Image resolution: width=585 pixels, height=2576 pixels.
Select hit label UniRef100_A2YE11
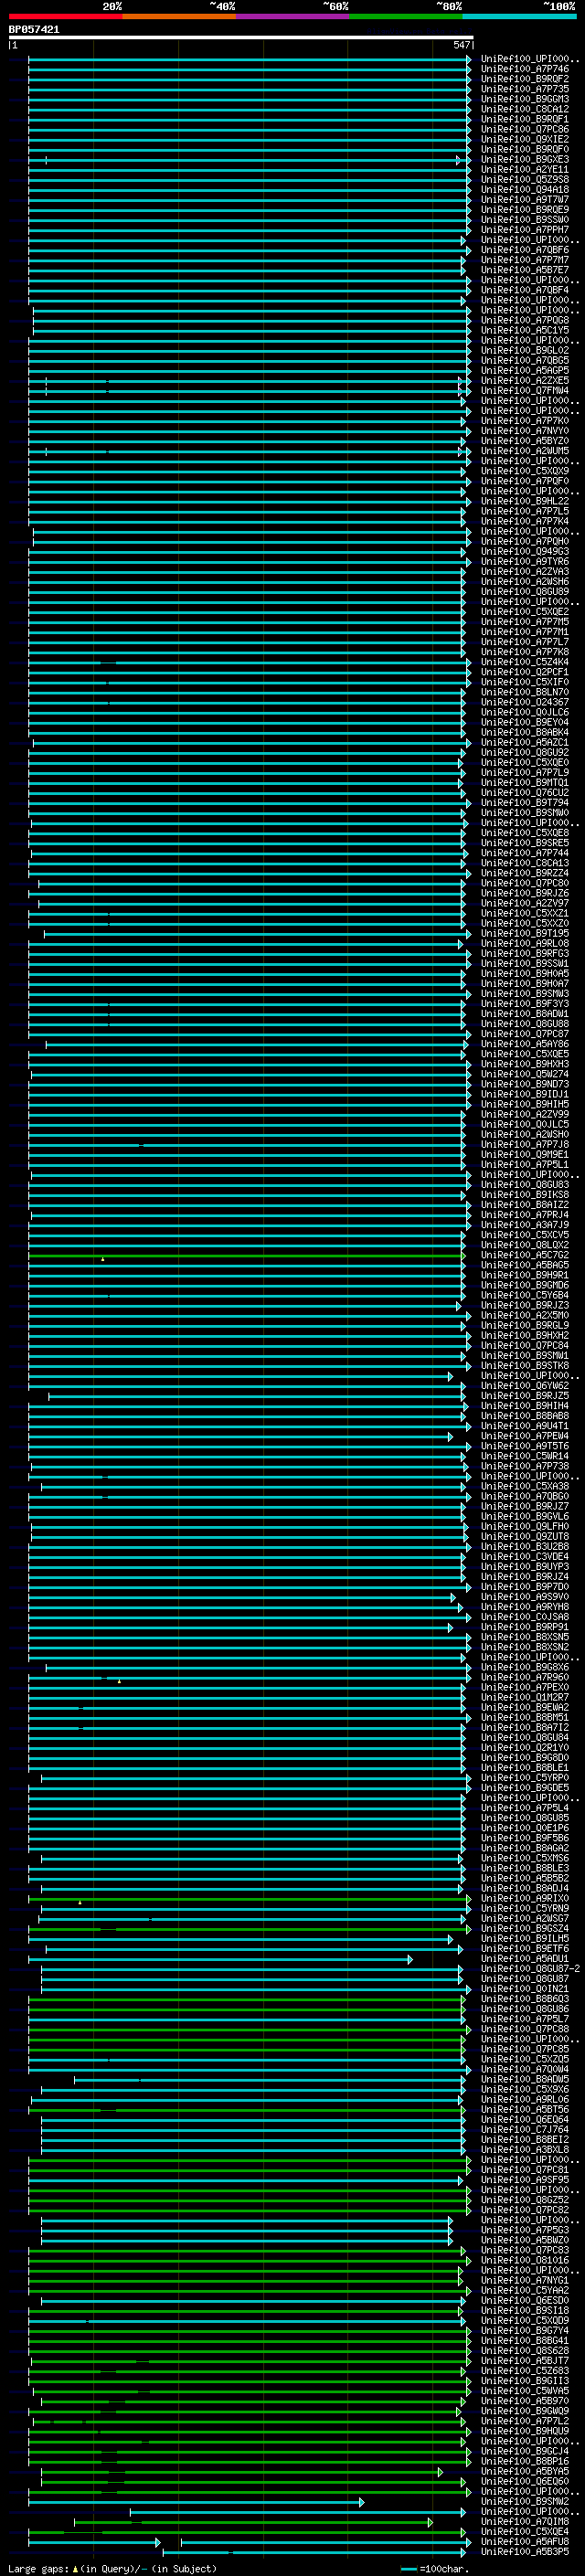click(525, 169)
